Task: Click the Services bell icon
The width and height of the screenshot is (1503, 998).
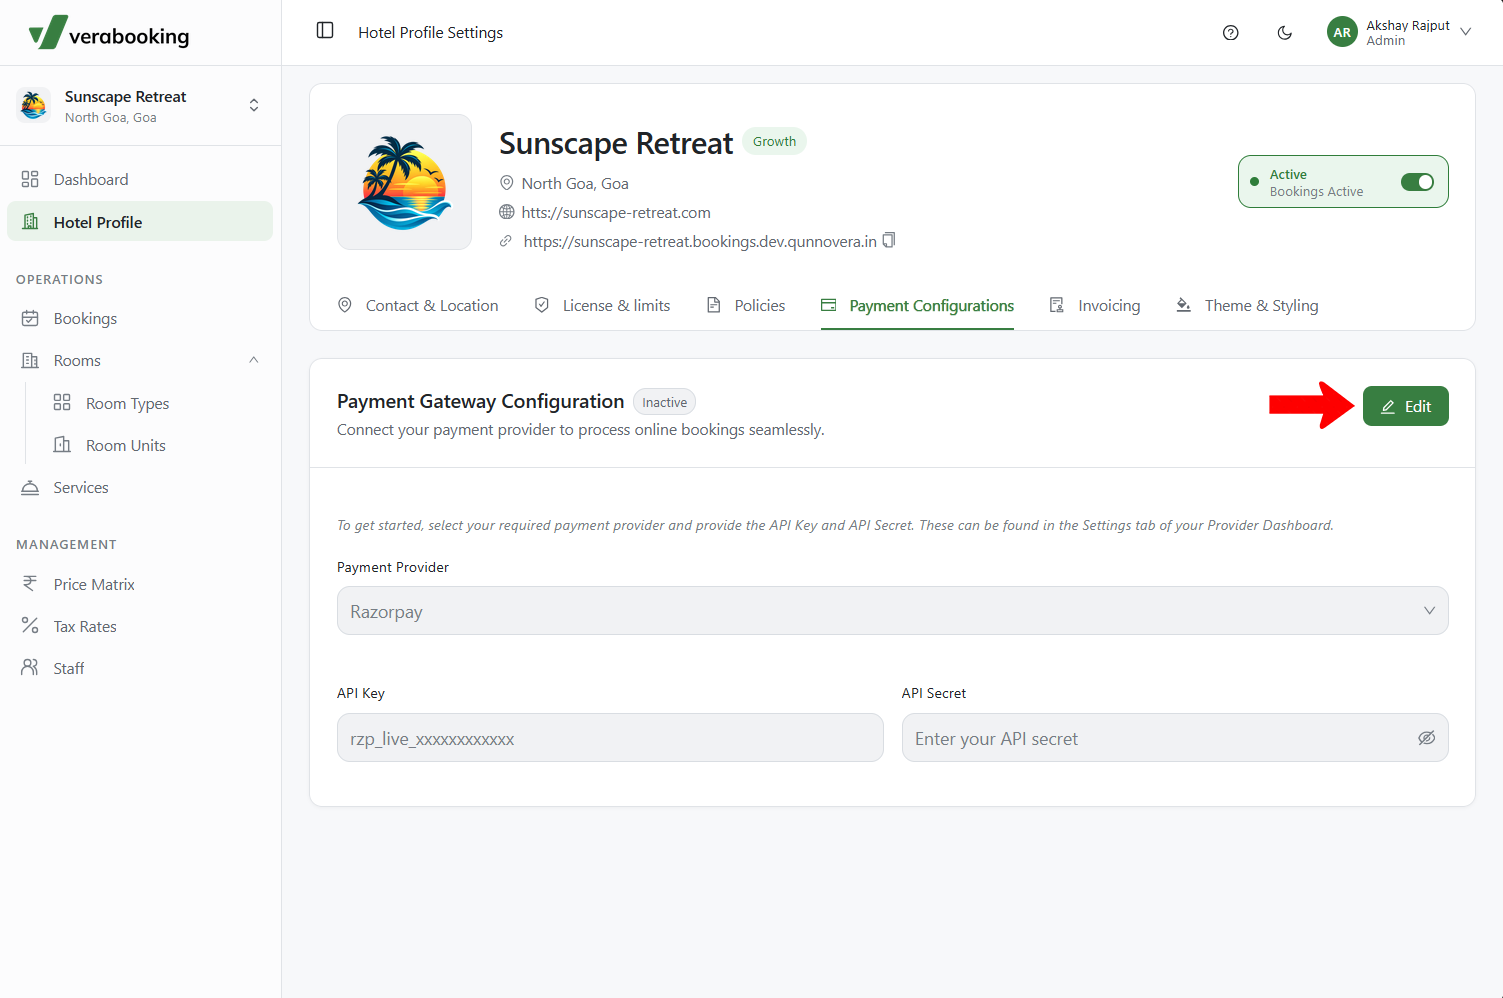Action: point(30,487)
